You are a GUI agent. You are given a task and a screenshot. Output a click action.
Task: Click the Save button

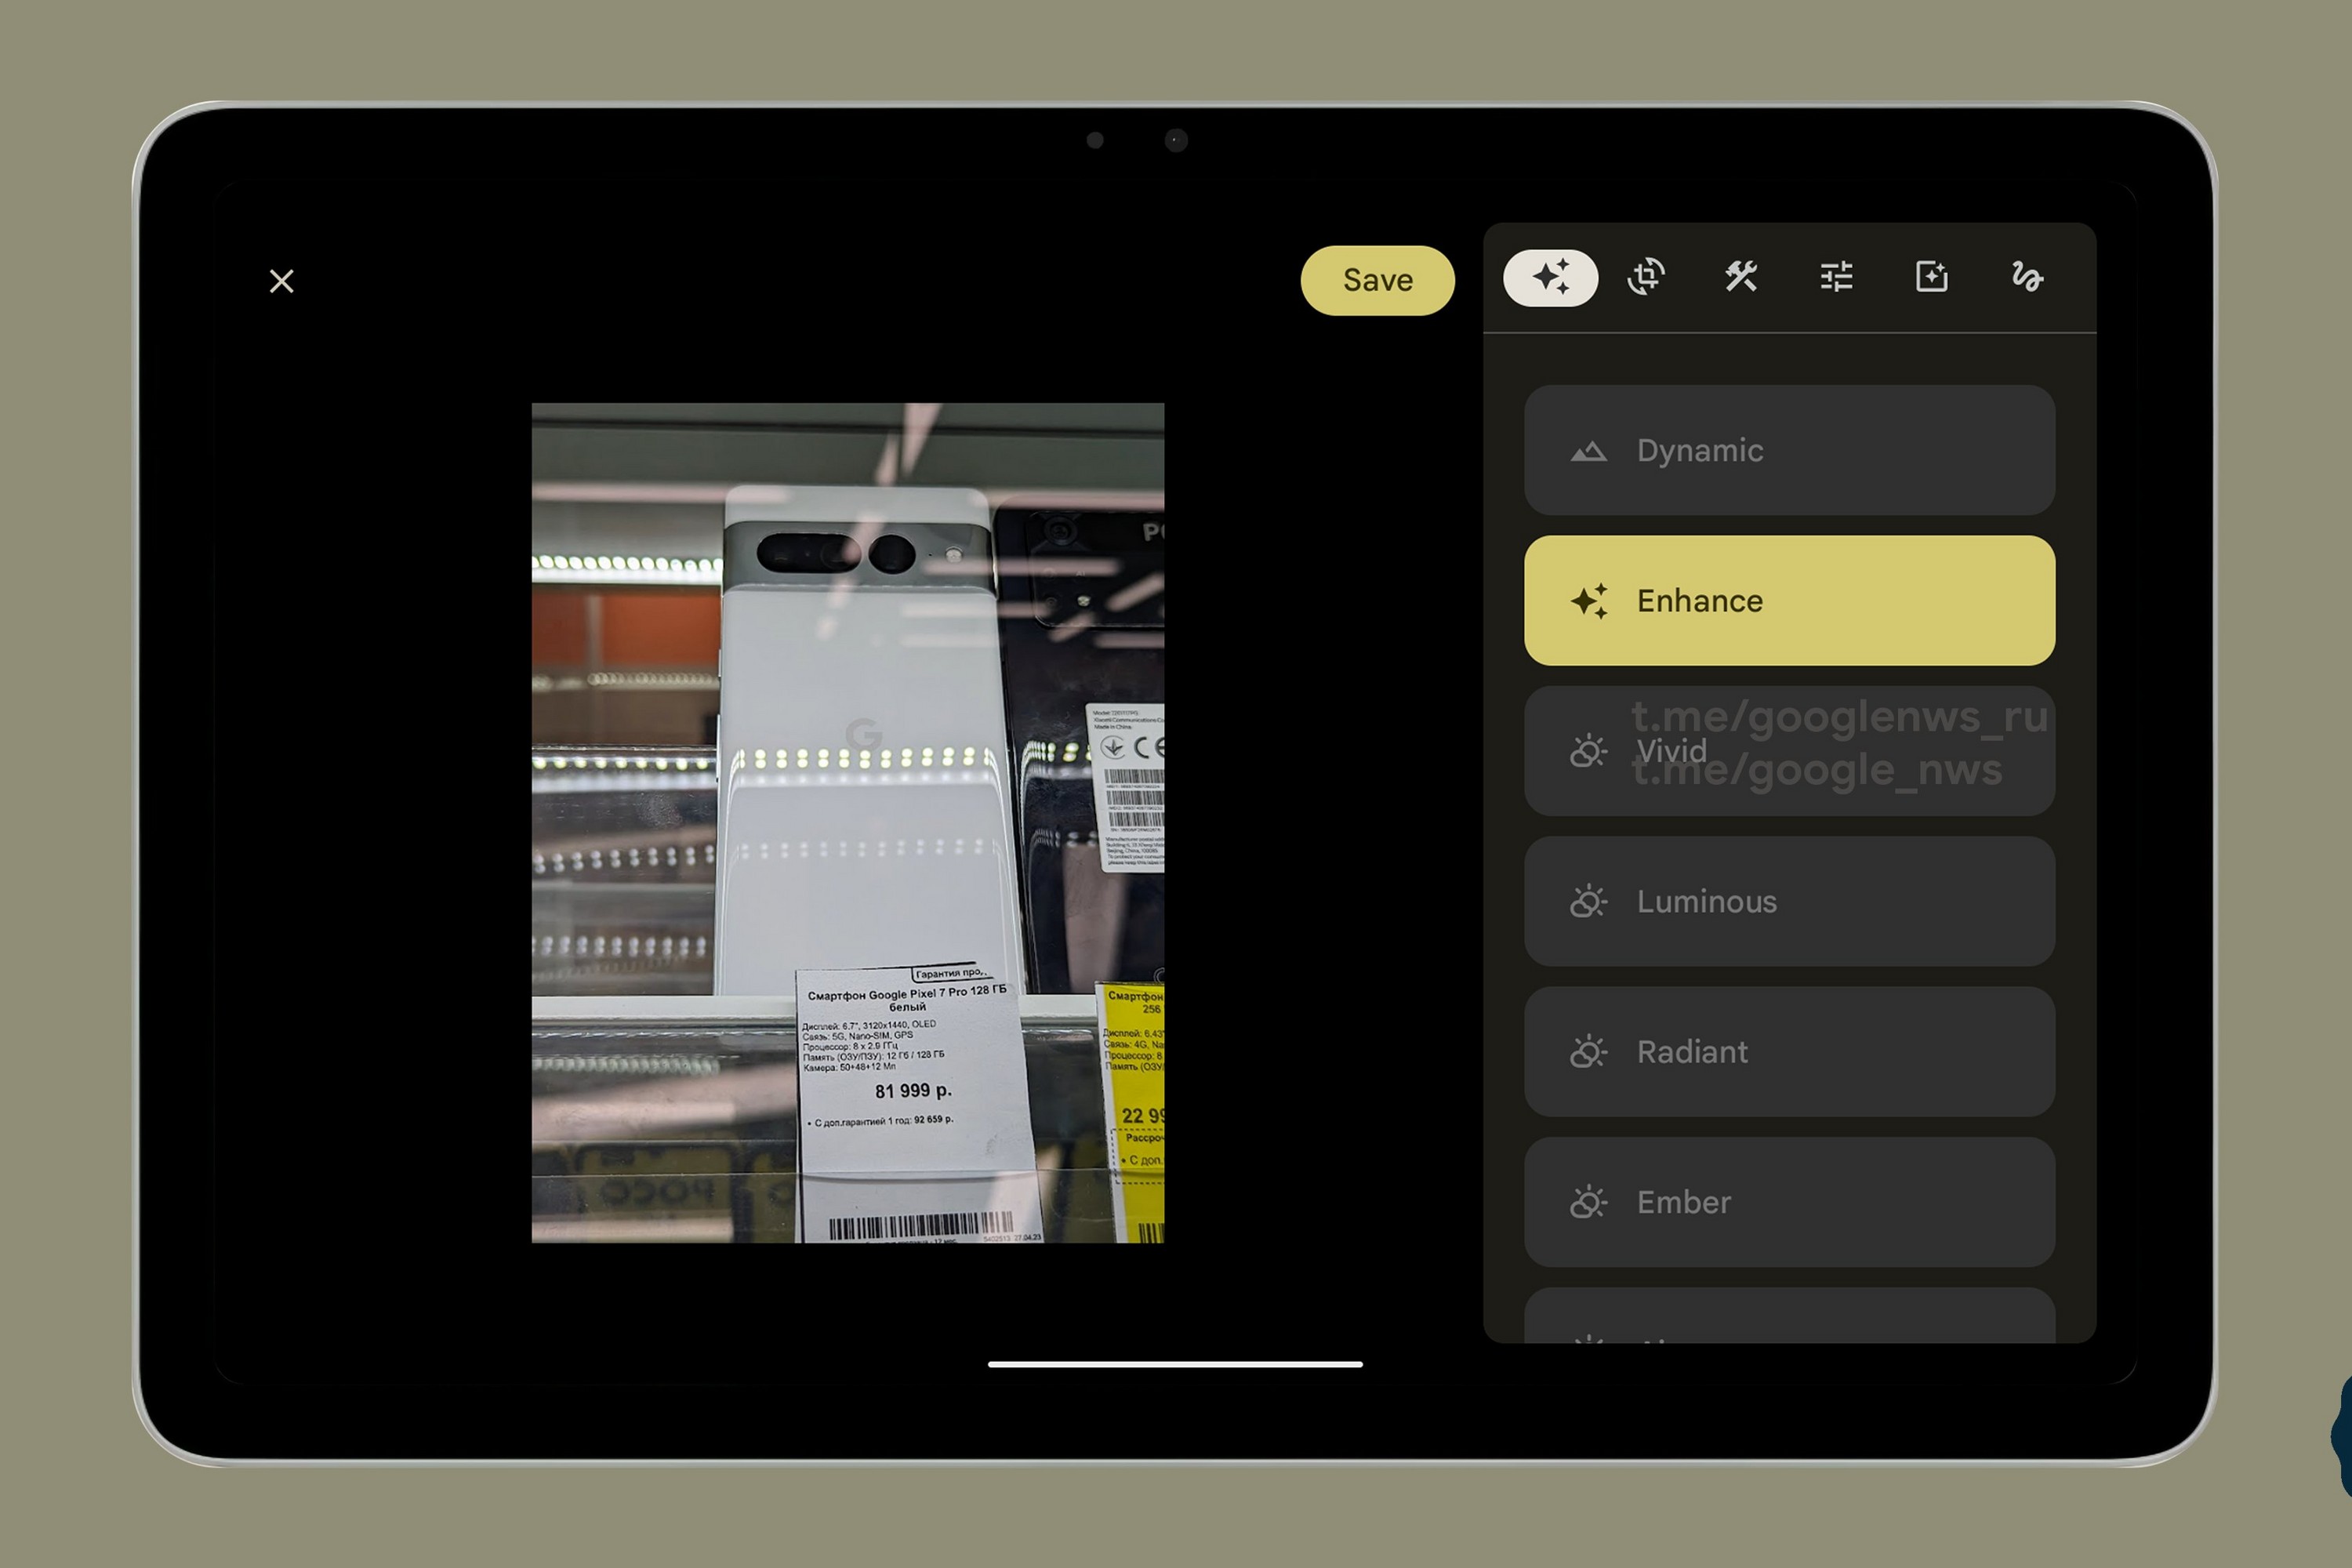[1377, 281]
